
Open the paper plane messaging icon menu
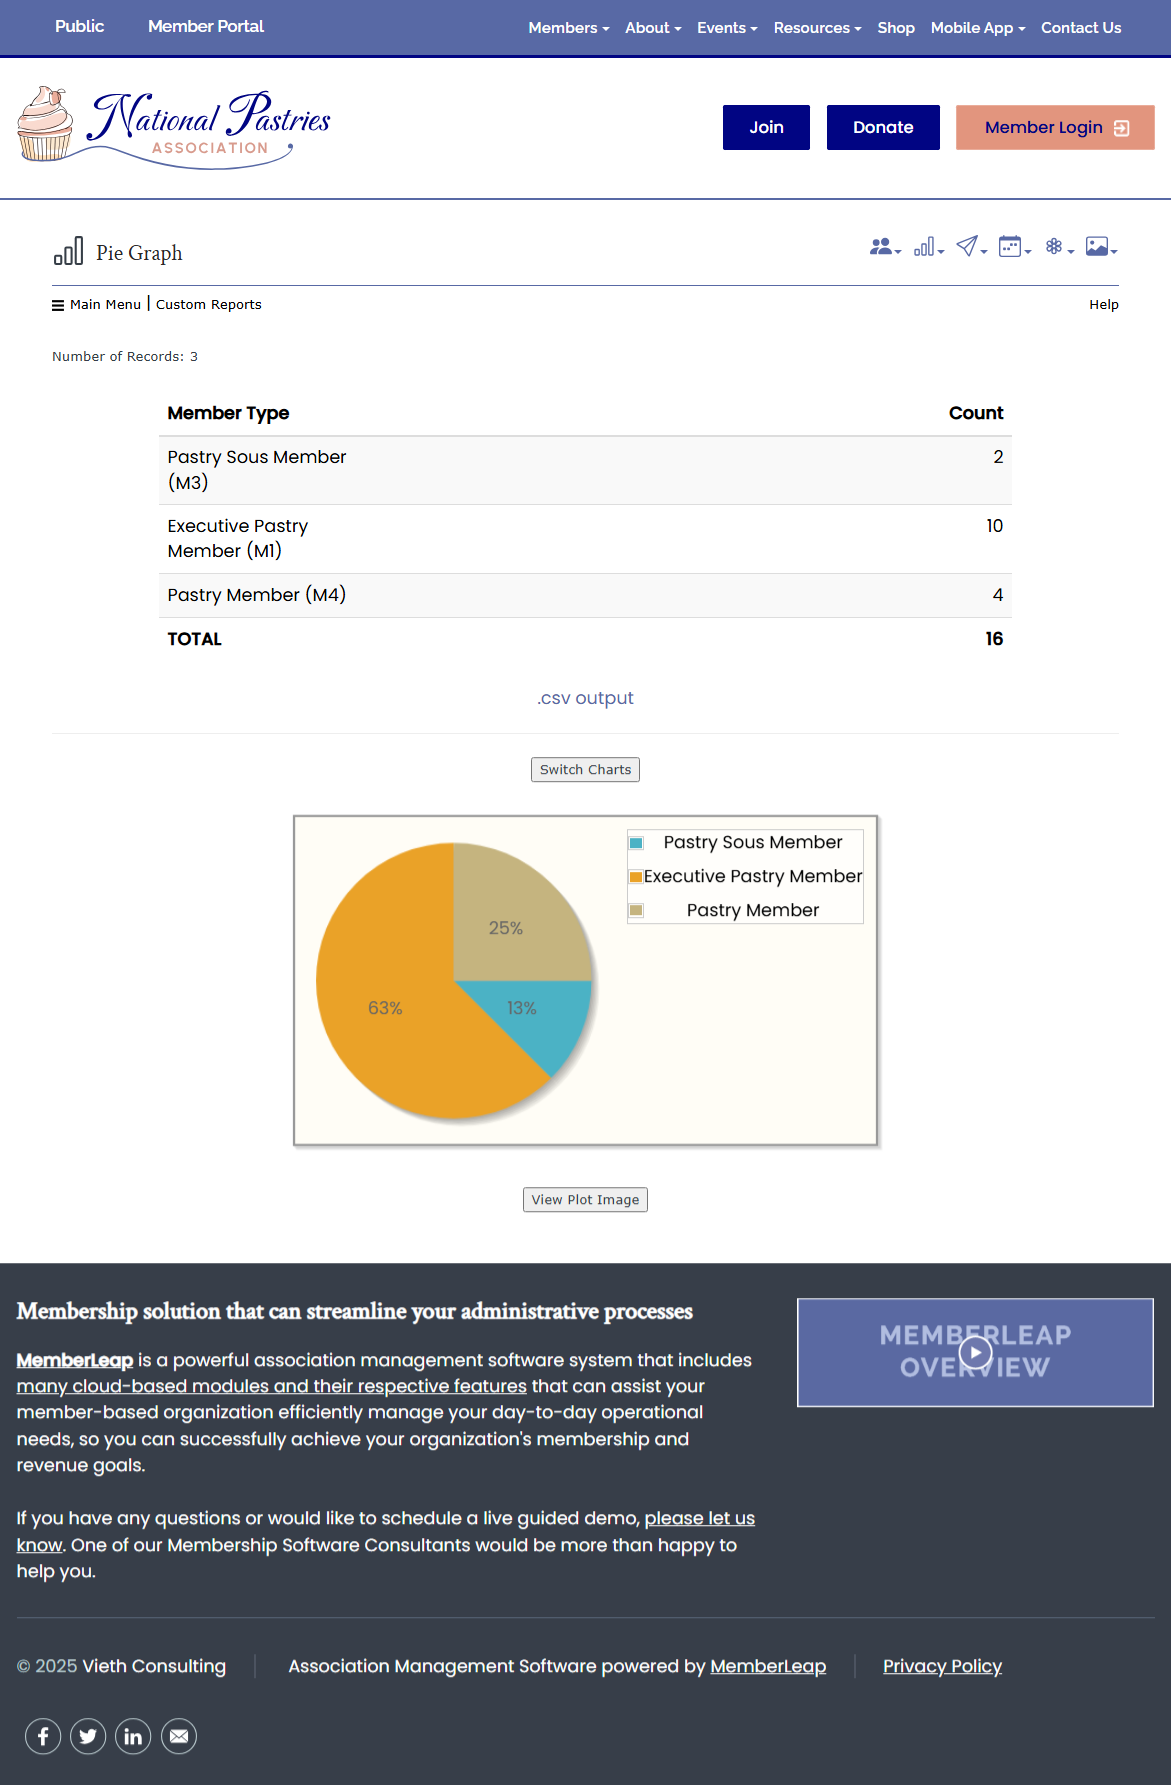coord(971,247)
